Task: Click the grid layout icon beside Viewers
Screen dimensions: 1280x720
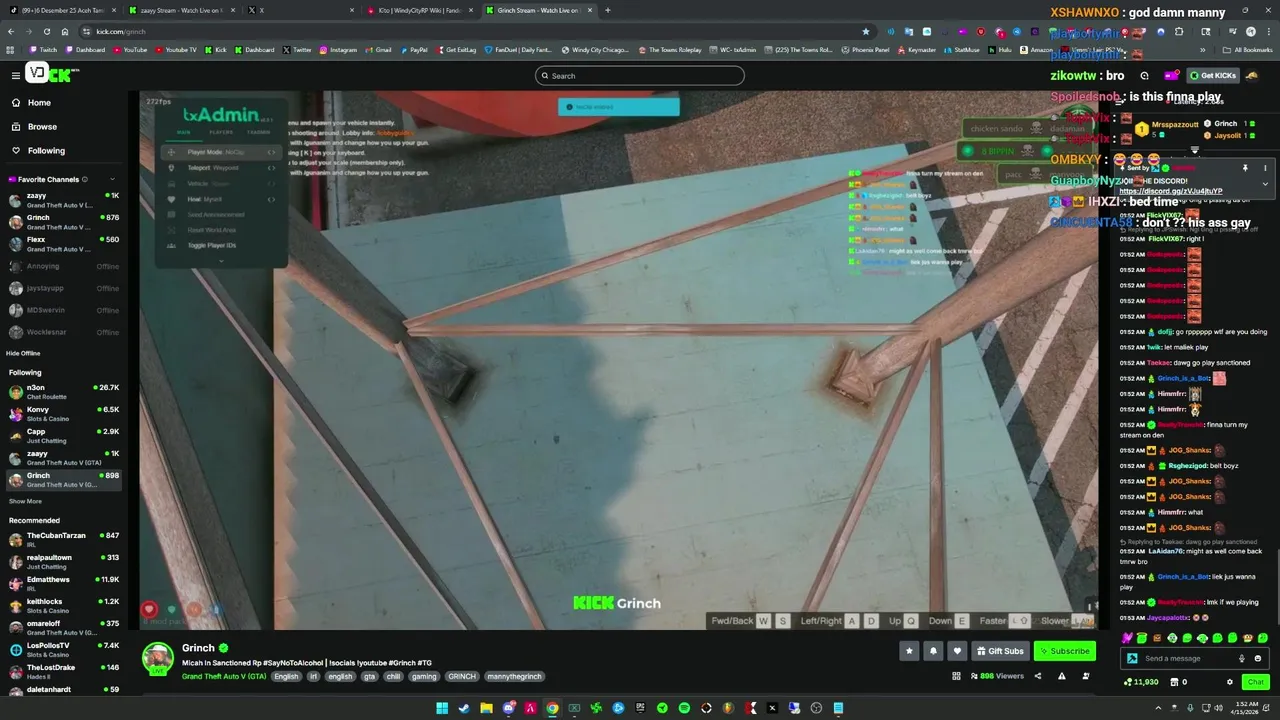Action: pos(956,676)
